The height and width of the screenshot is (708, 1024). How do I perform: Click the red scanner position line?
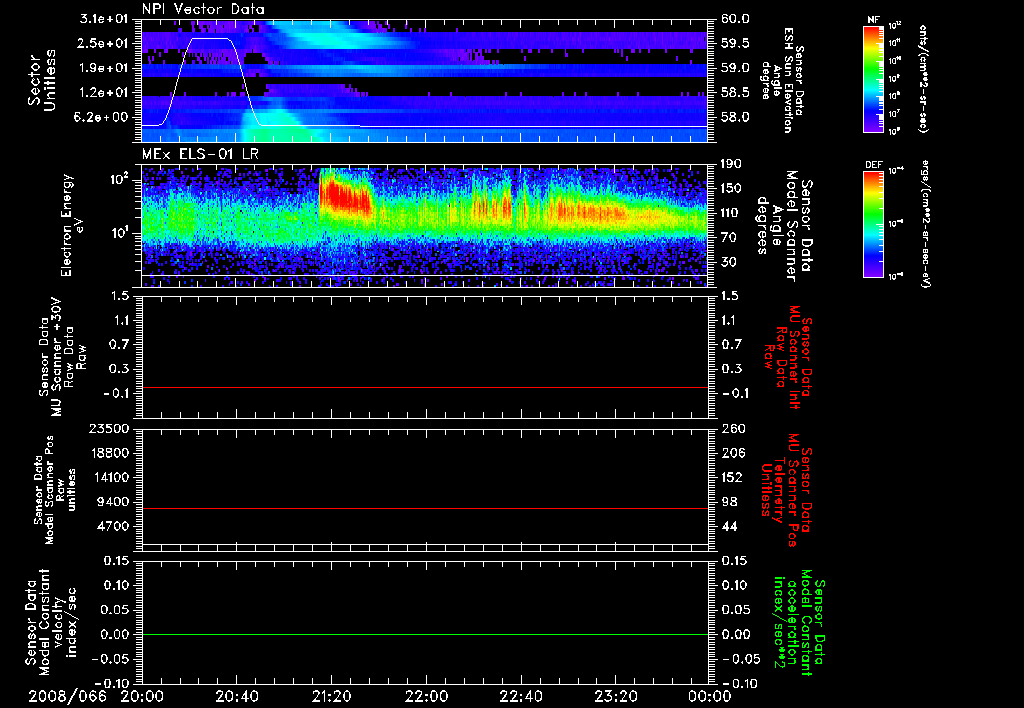tap(425, 509)
